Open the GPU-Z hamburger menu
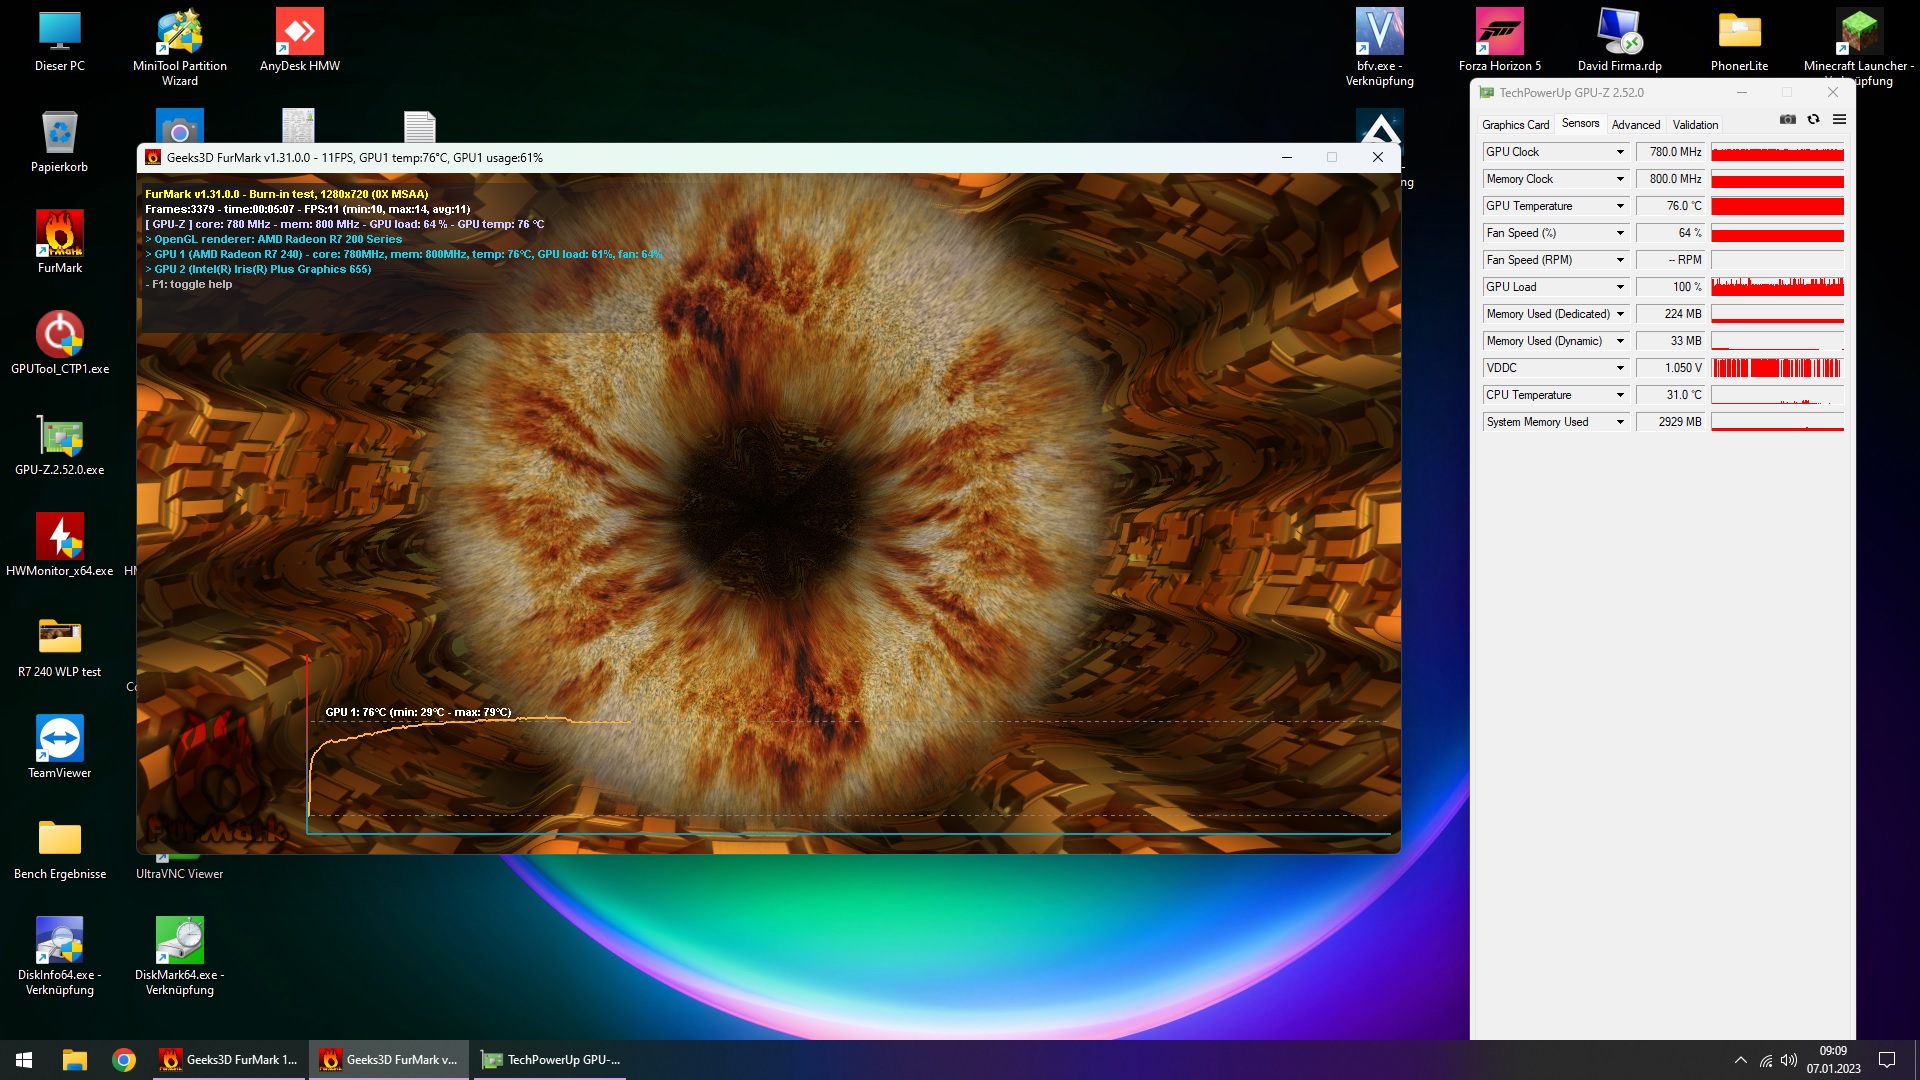The width and height of the screenshot is (1920, 1080). point(1839,119)
